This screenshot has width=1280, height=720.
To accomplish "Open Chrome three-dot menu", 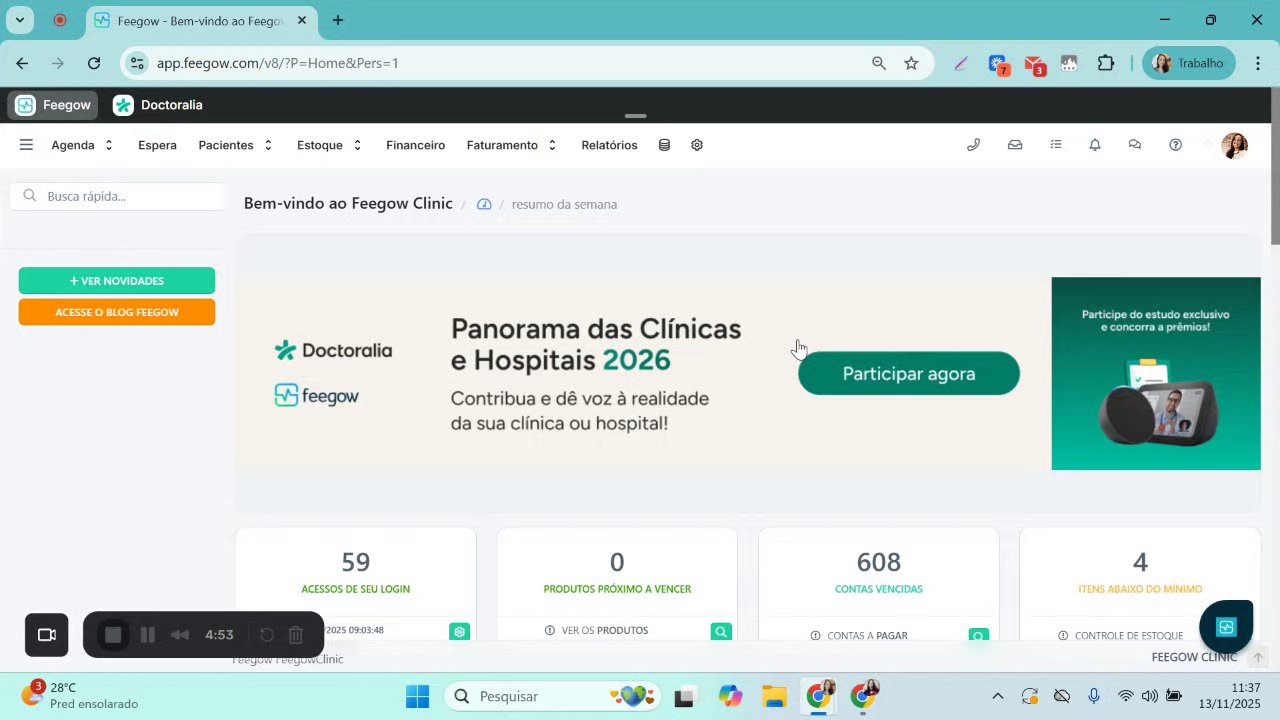I will point(1257,63).
